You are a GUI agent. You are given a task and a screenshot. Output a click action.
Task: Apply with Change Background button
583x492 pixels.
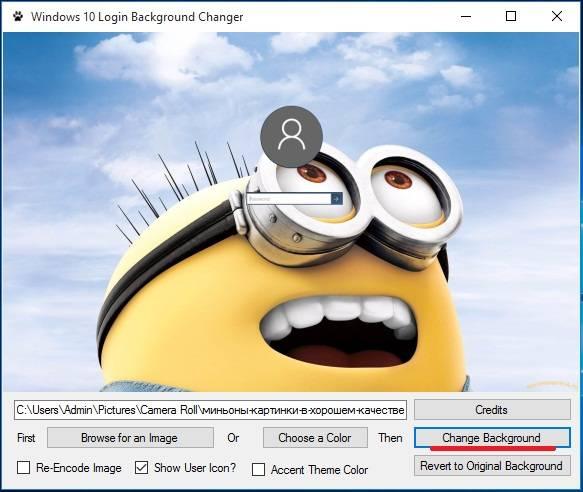pyautogui.click(x=492, y=438)
